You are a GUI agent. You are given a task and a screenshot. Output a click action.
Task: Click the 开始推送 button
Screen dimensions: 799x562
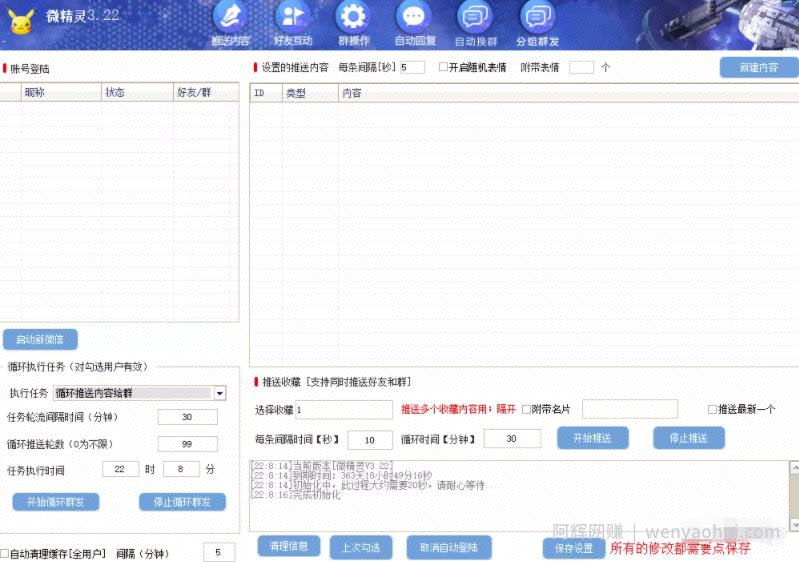point(593,438)
